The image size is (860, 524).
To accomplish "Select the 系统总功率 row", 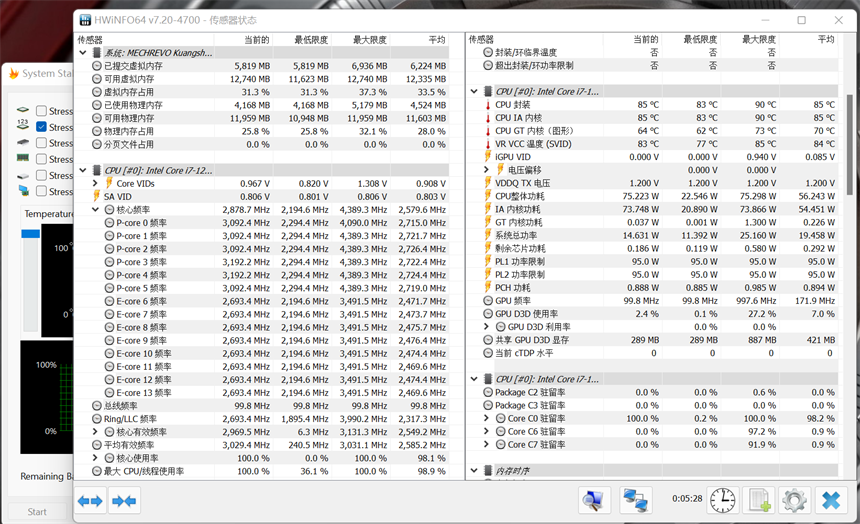I will coord(652,235).
